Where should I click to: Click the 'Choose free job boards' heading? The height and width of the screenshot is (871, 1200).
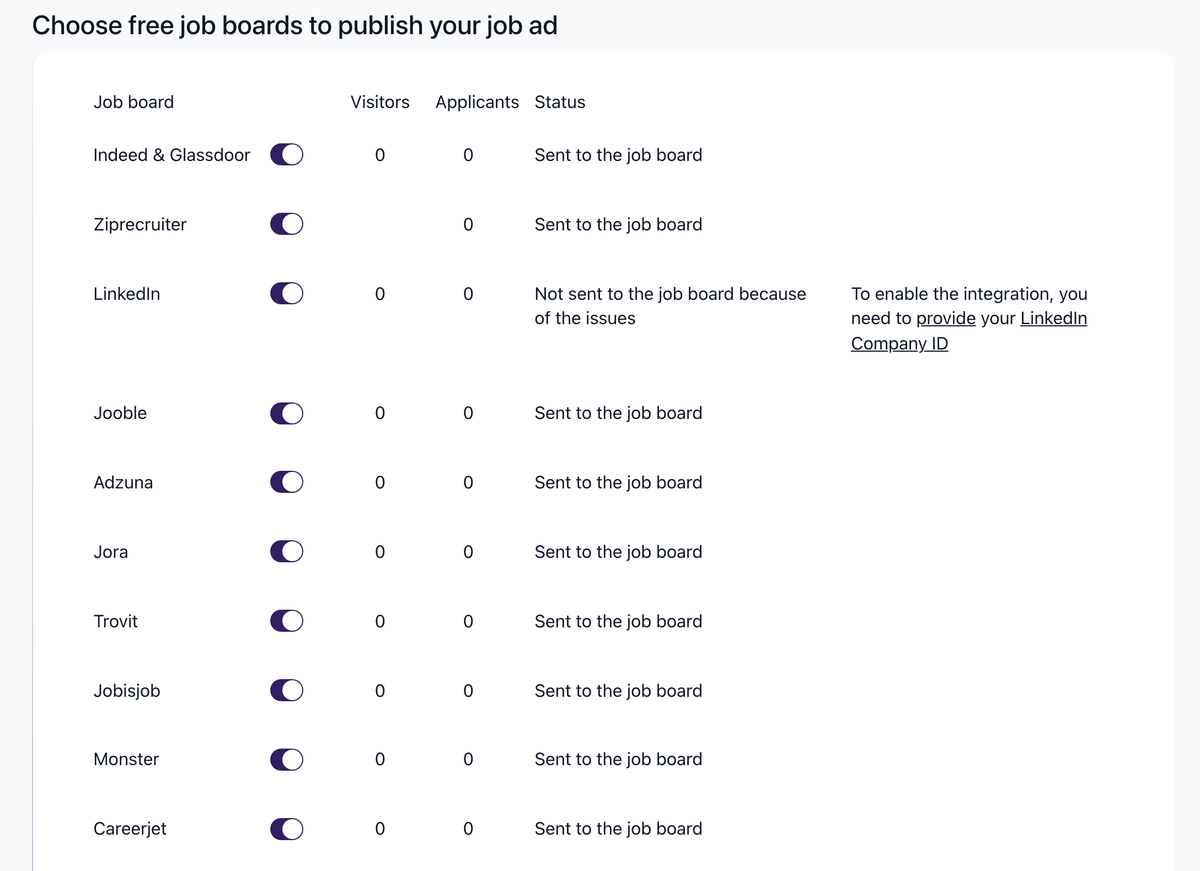(295, 26)
